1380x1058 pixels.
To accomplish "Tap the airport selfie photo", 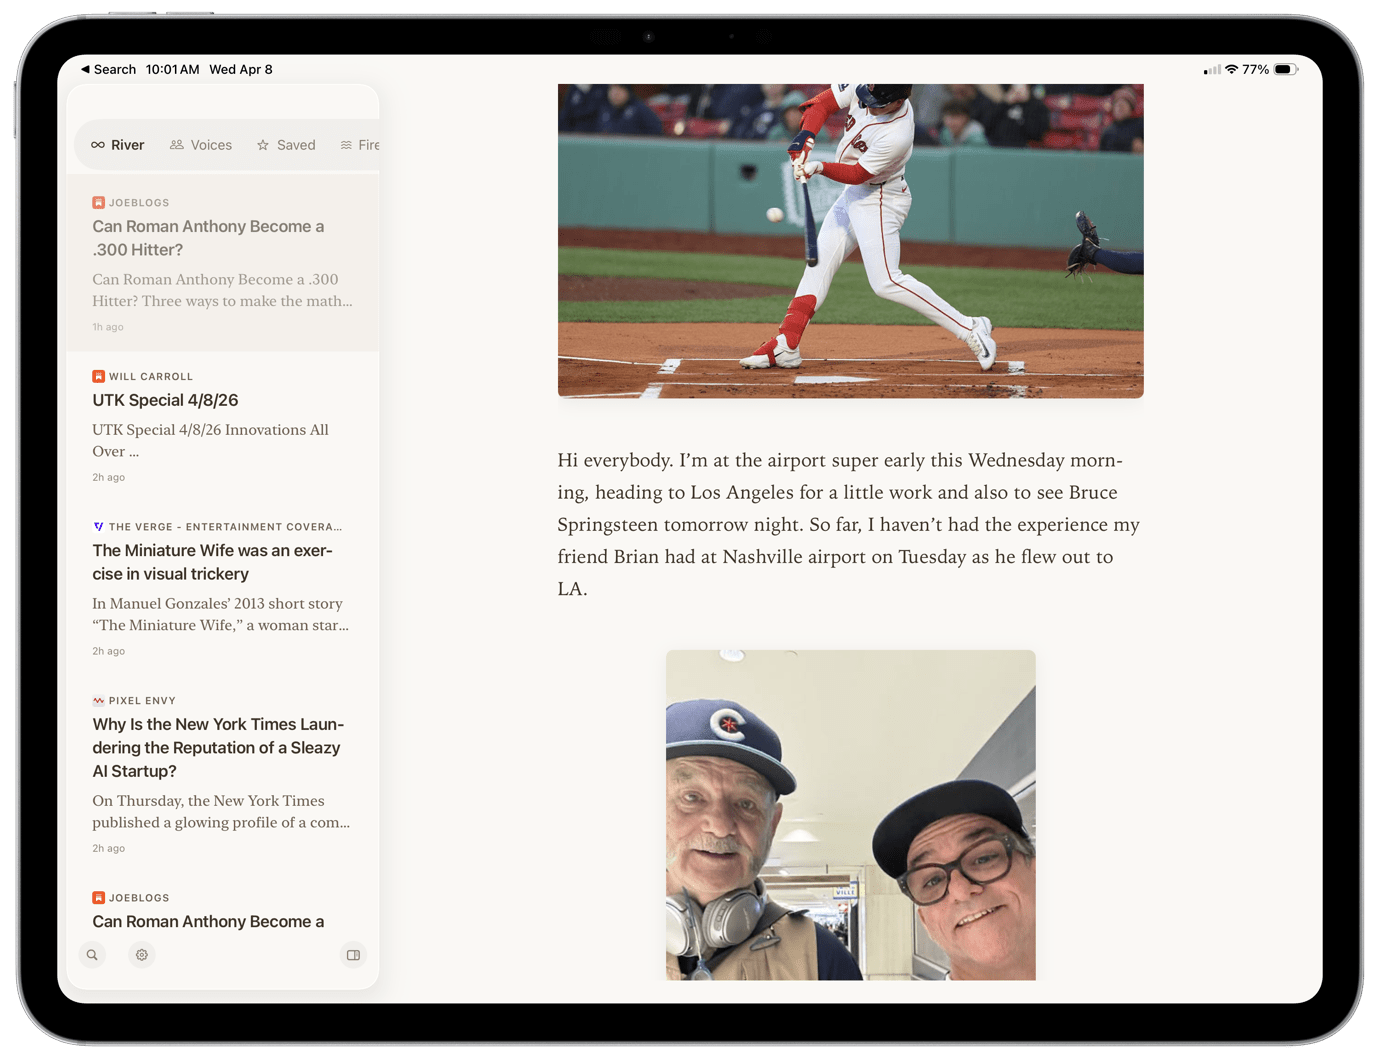I will (x=850, y=814).
